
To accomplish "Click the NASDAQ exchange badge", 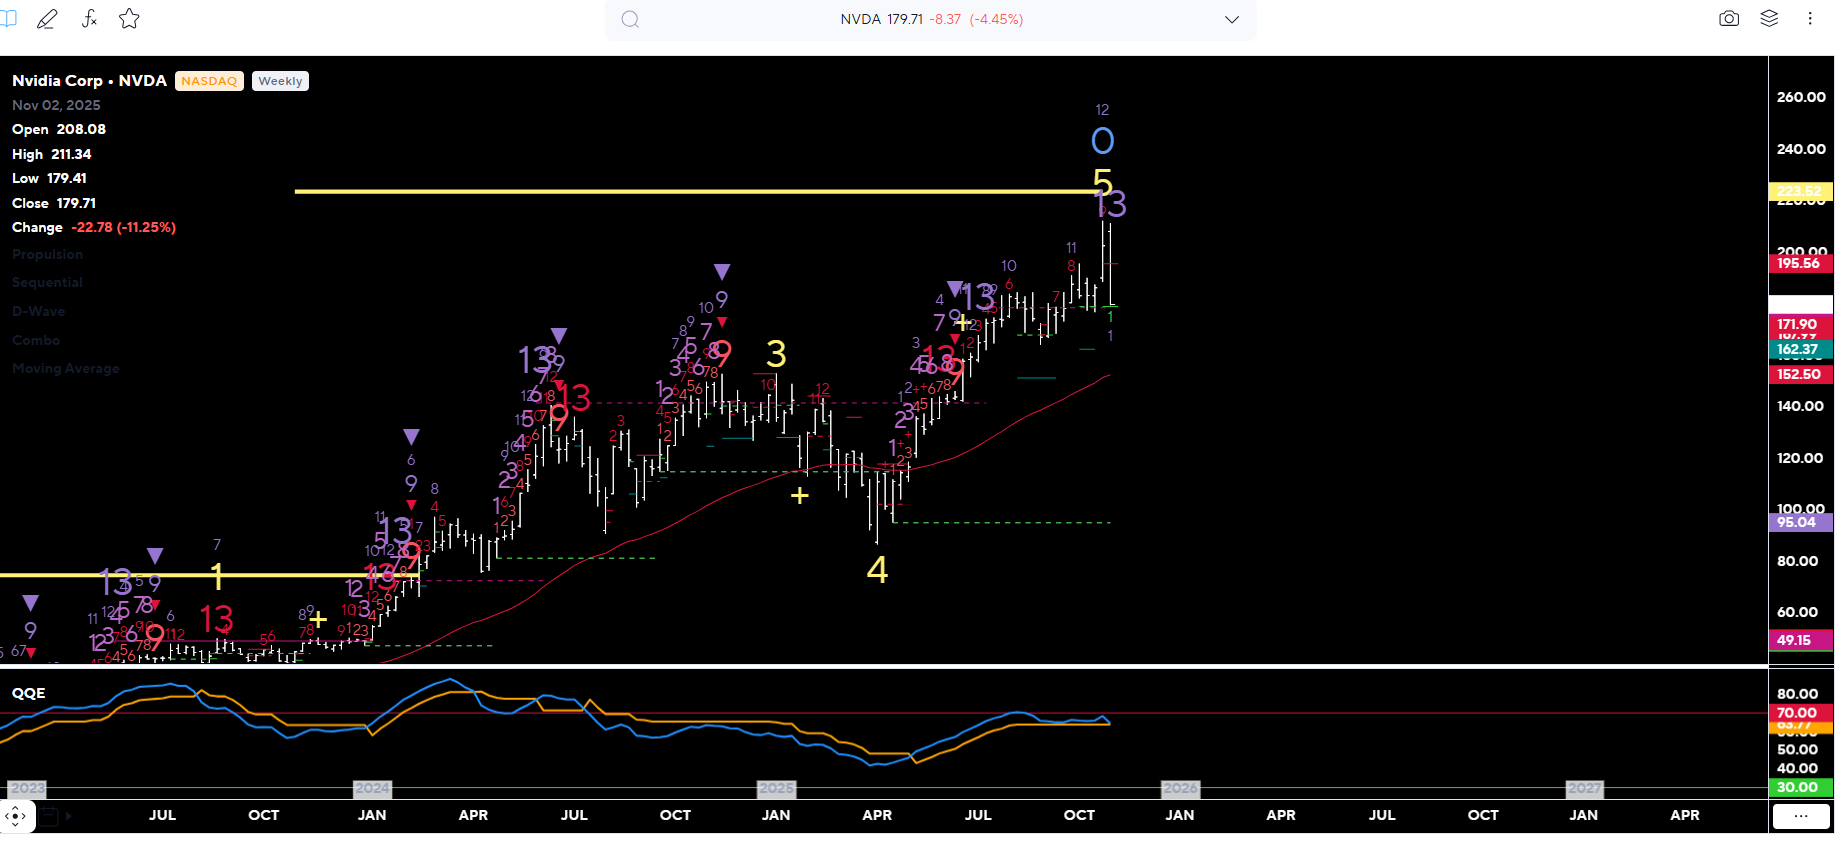I will tap(209, 81).
